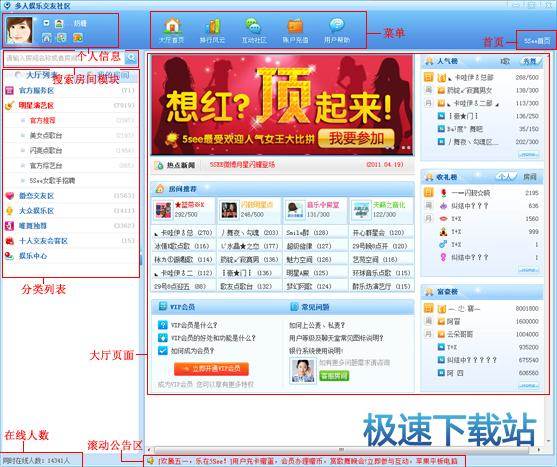
Task: Click 我要参加 button on banner
Action: [356, 138]
